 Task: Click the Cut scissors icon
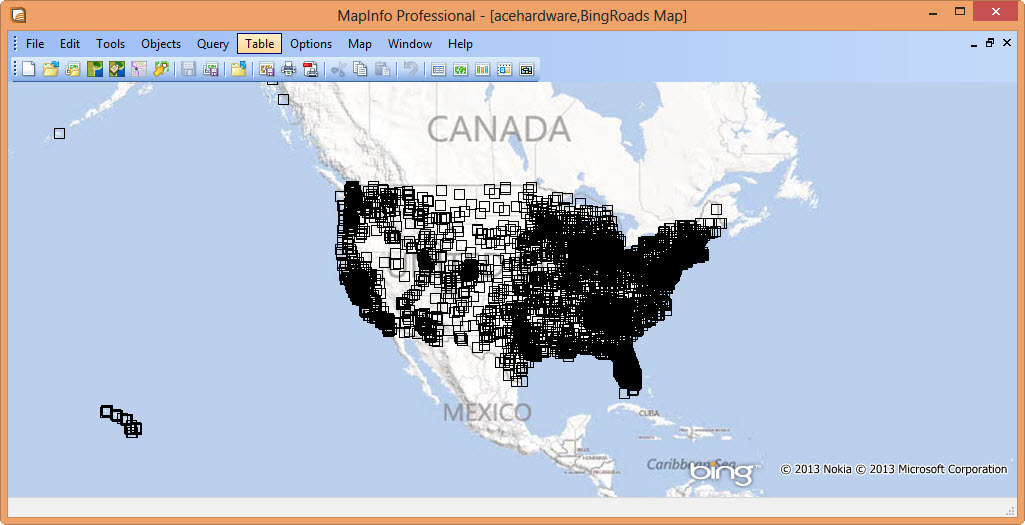(338, 69)
